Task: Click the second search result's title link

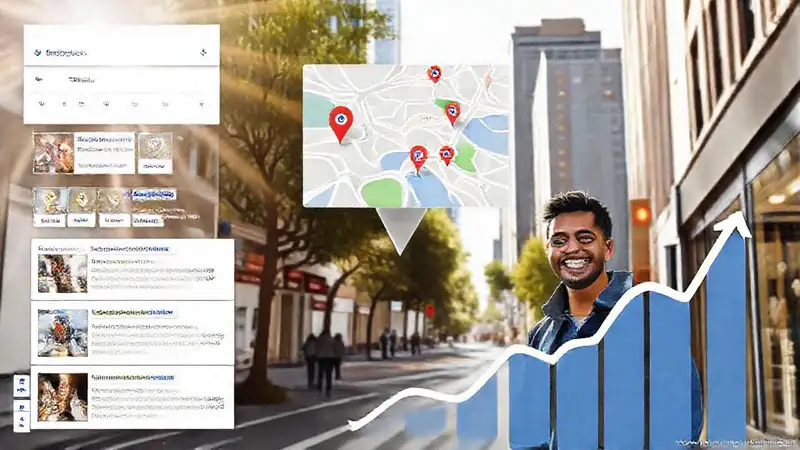Action: tap(133, 312)
